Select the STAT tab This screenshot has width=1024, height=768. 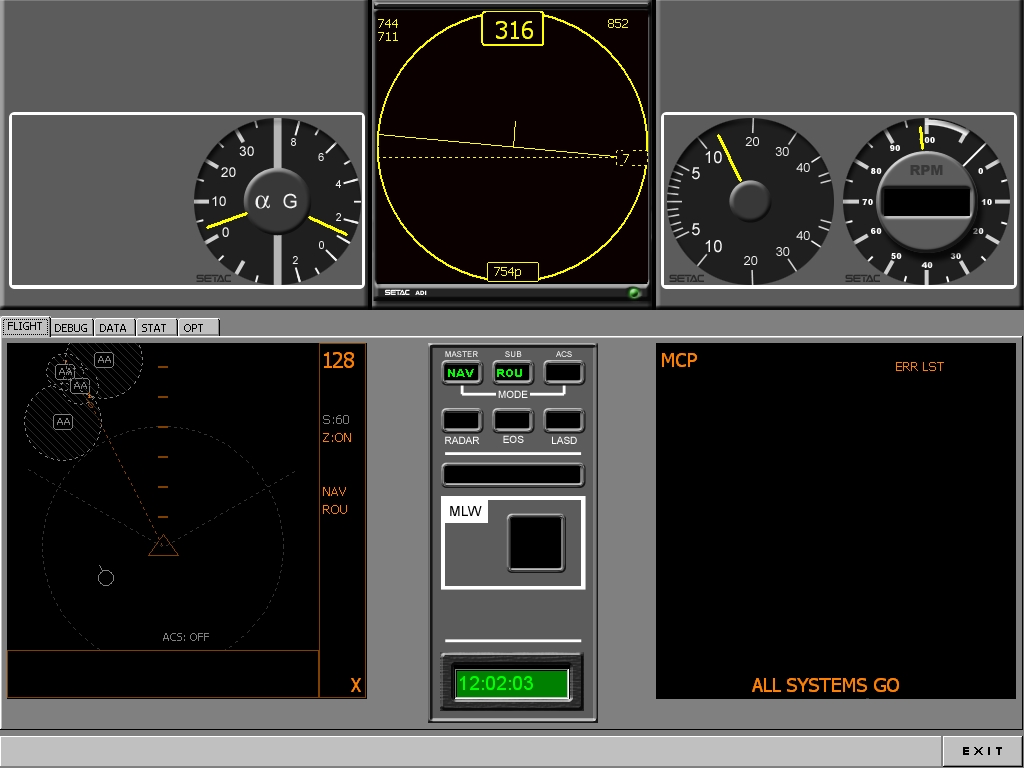pyautogui.click(x=154, y=327)
